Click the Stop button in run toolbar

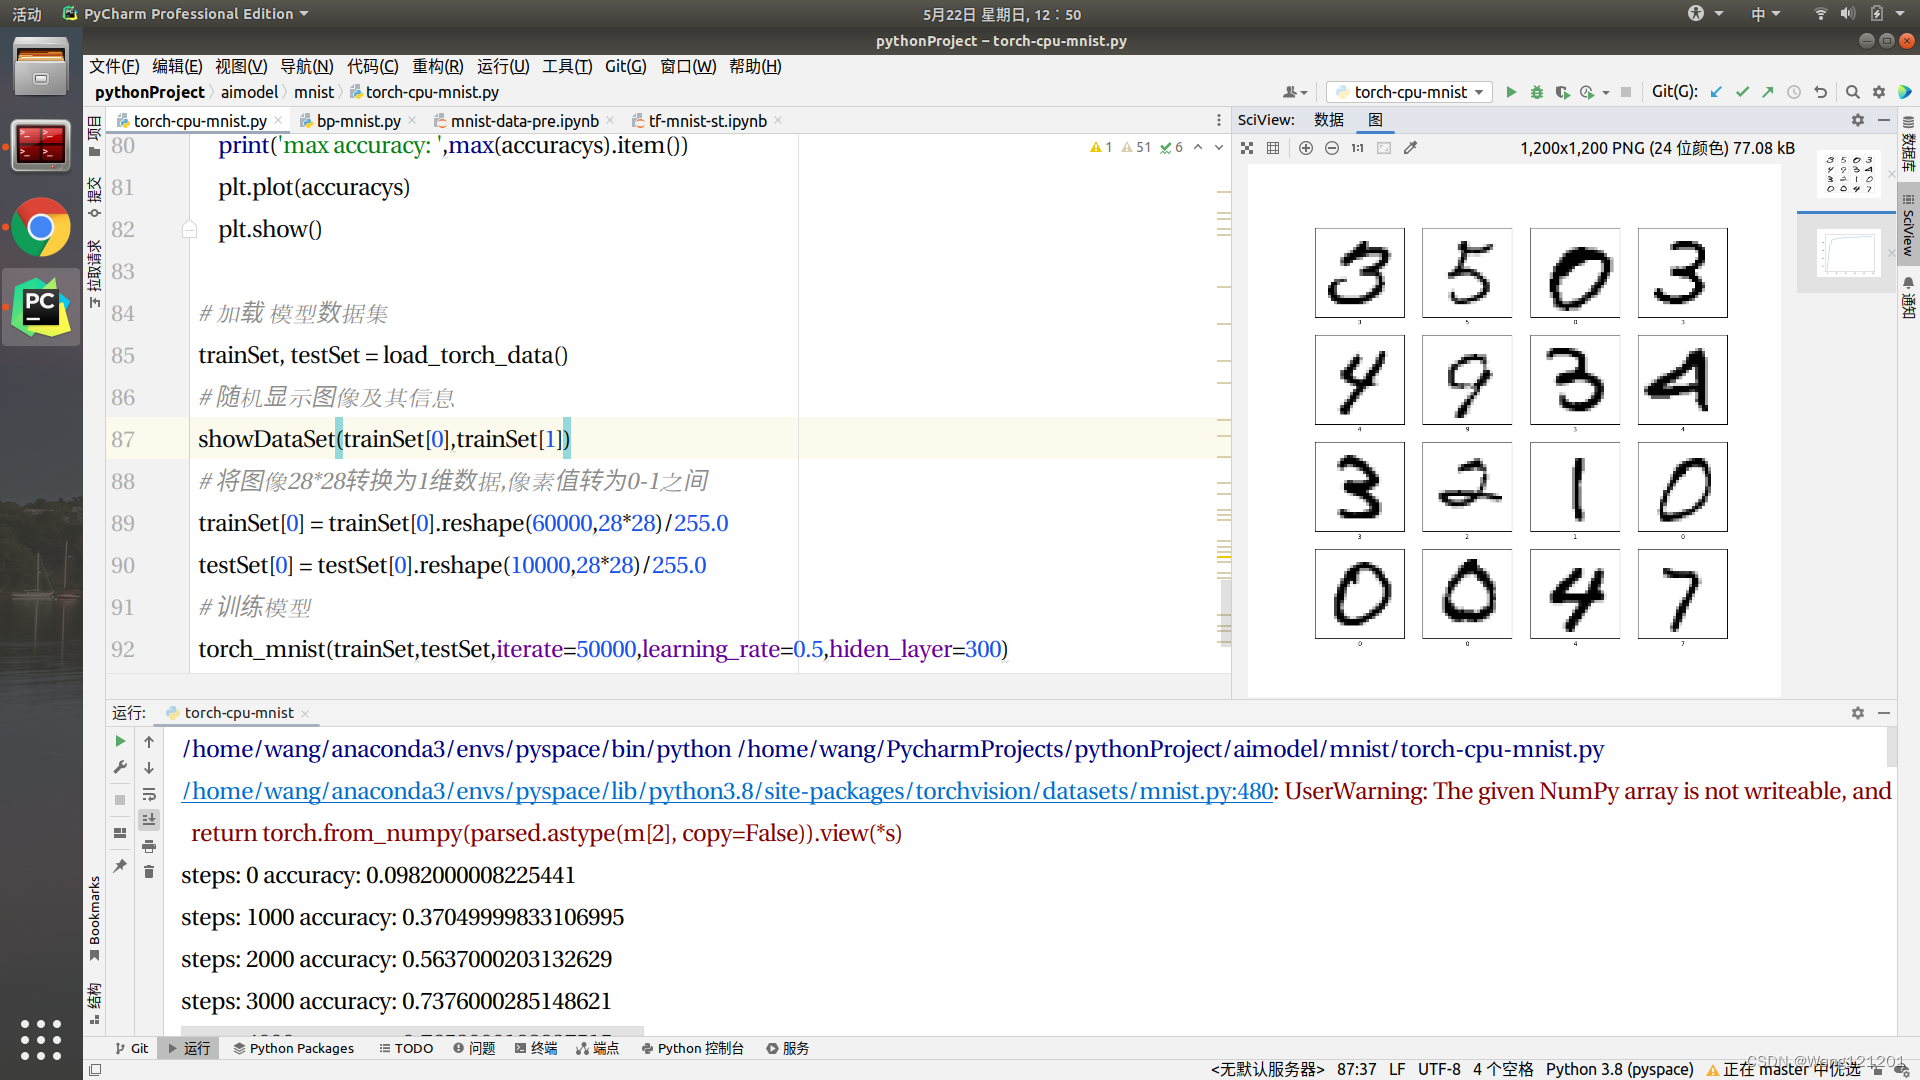click(x=120, y=800)
